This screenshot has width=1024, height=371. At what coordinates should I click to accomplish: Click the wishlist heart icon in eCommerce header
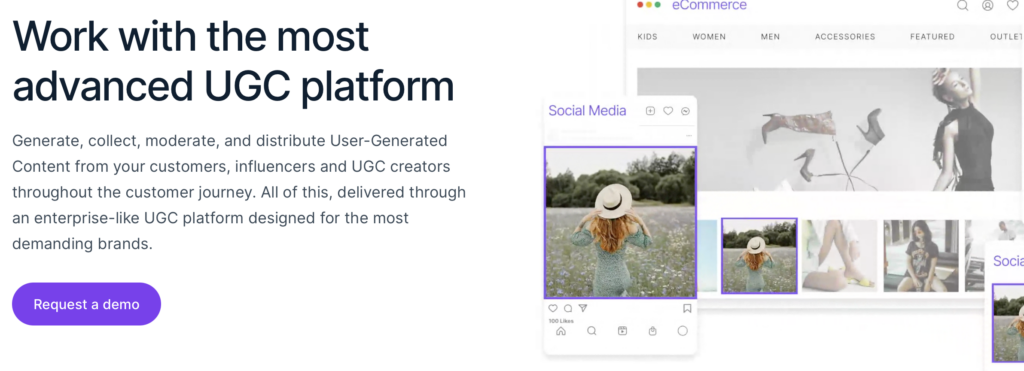(x=1013, y=5)
